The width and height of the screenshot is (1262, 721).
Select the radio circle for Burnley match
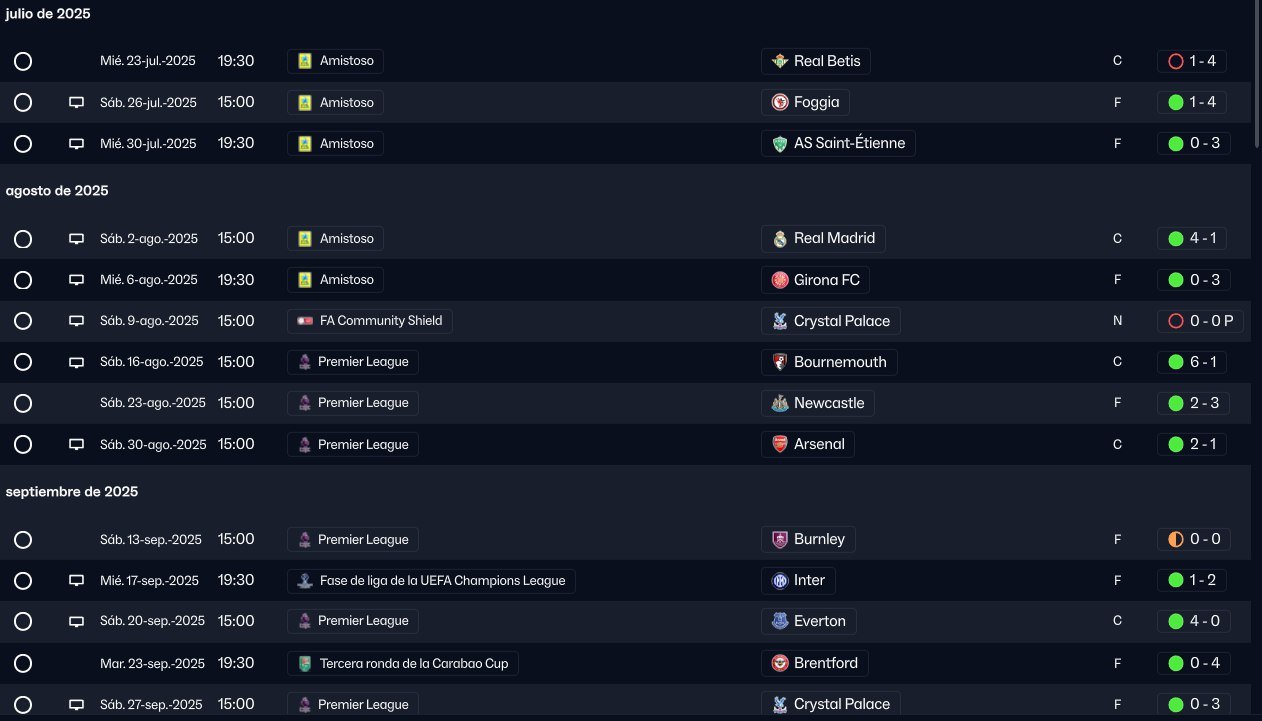pos(23,540)
